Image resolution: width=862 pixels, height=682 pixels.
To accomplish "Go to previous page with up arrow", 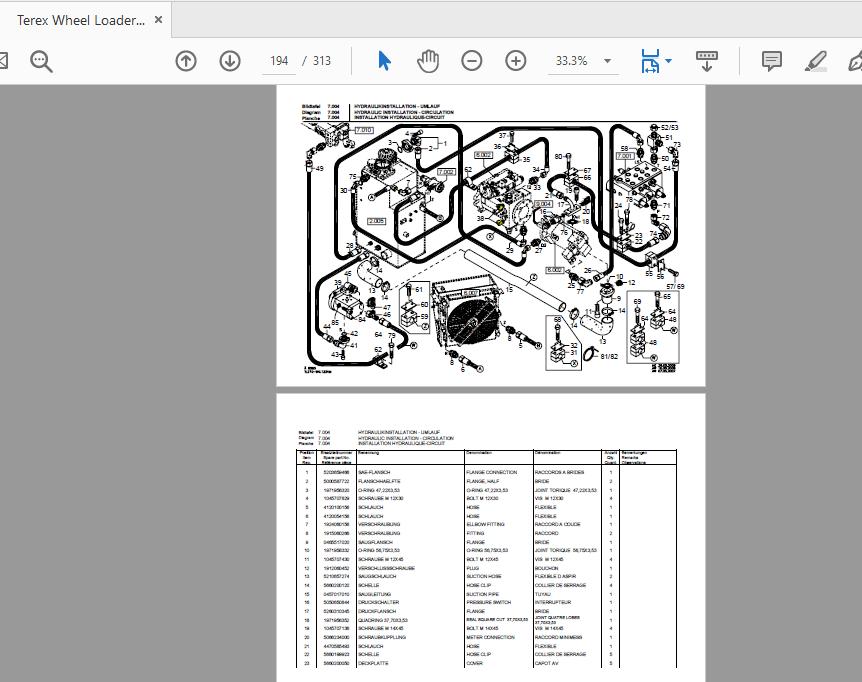I will coord(186,61).
